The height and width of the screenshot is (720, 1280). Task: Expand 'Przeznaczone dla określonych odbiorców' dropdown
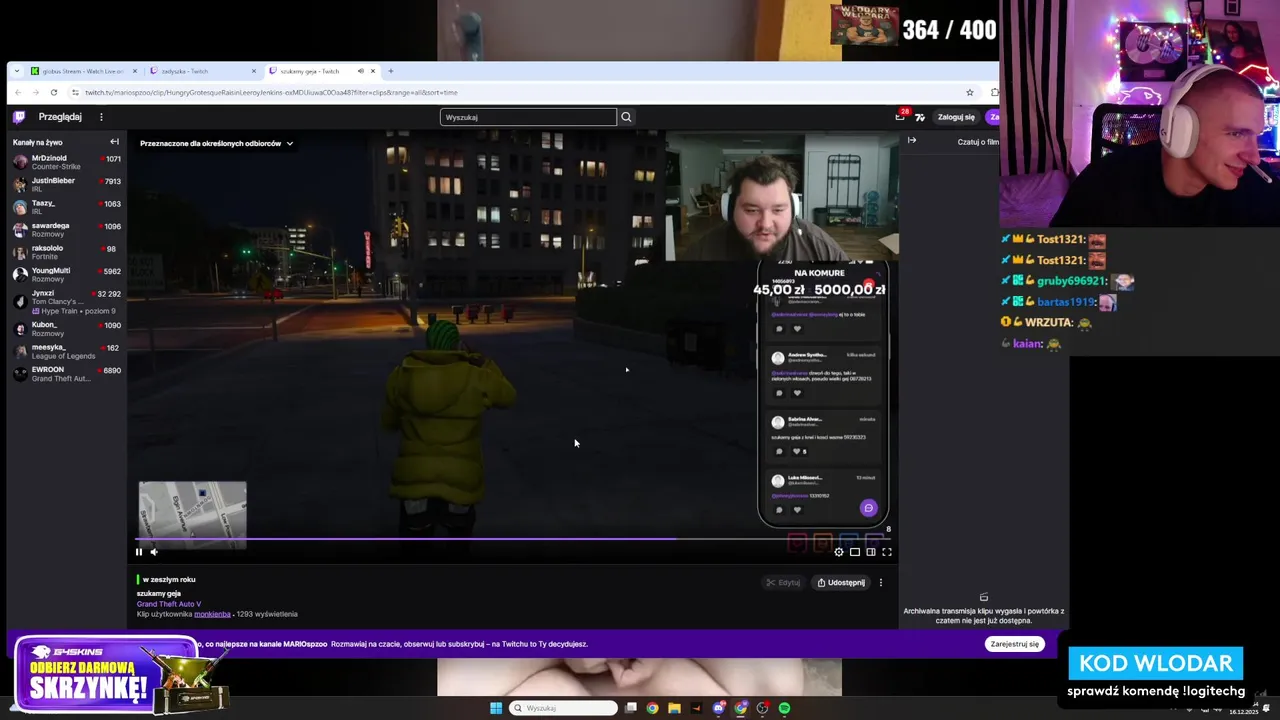coord(217,144)
